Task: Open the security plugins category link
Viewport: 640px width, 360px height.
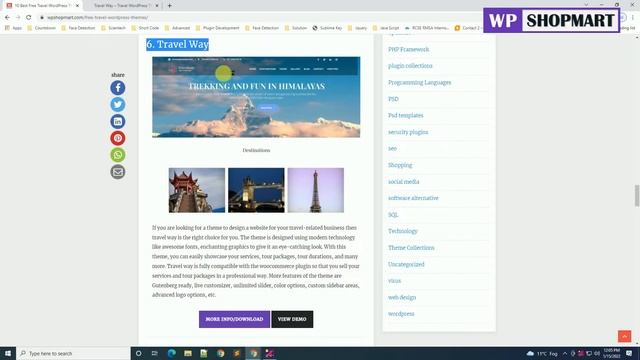Action: tap(408, 132)
